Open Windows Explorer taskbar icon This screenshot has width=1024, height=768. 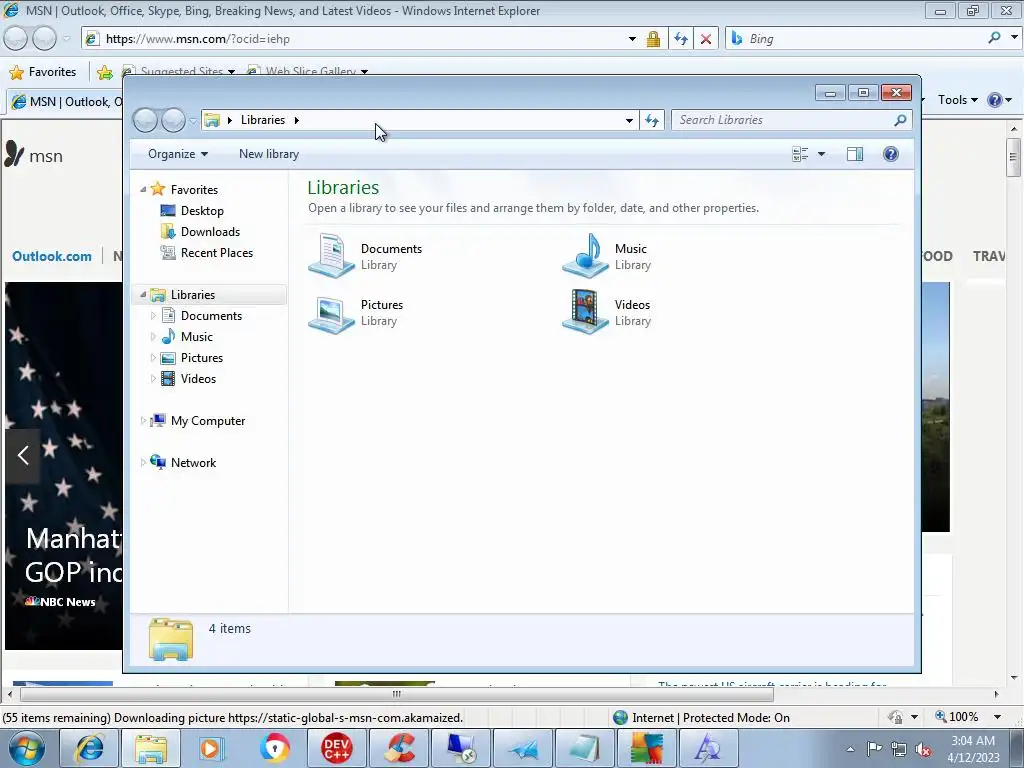[150, 748]
